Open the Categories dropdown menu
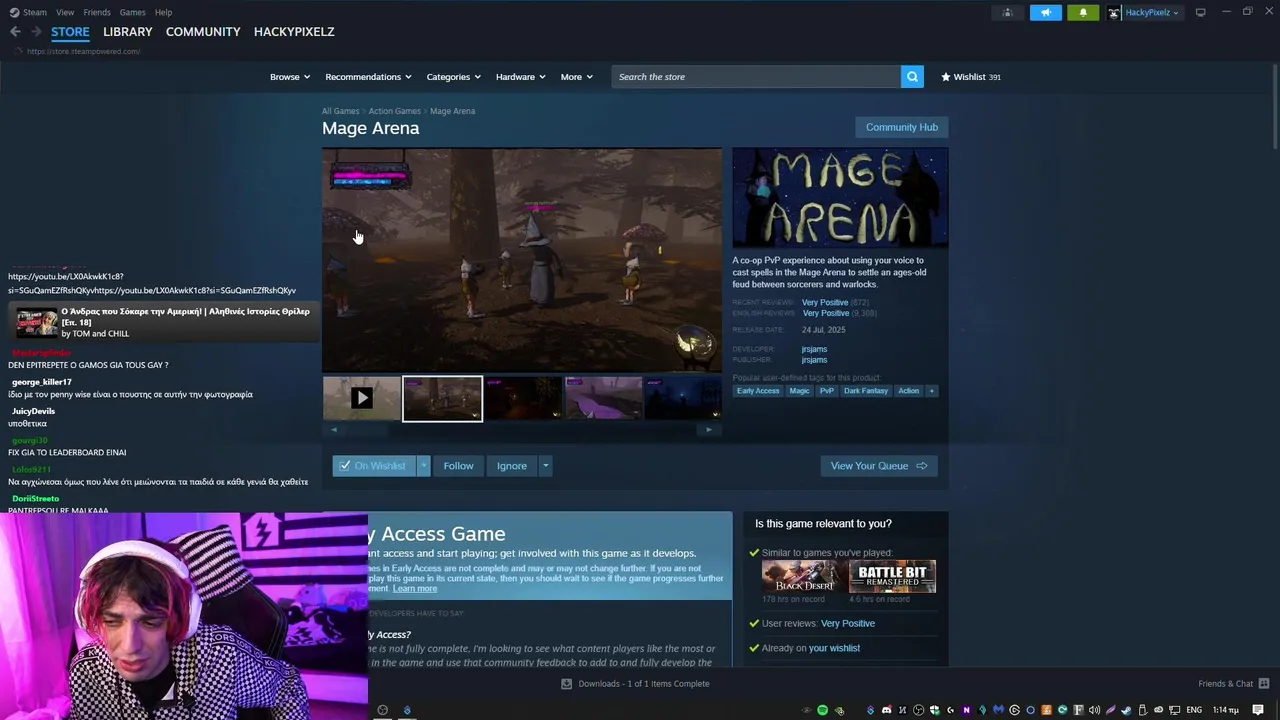 (x=454, y=77)
